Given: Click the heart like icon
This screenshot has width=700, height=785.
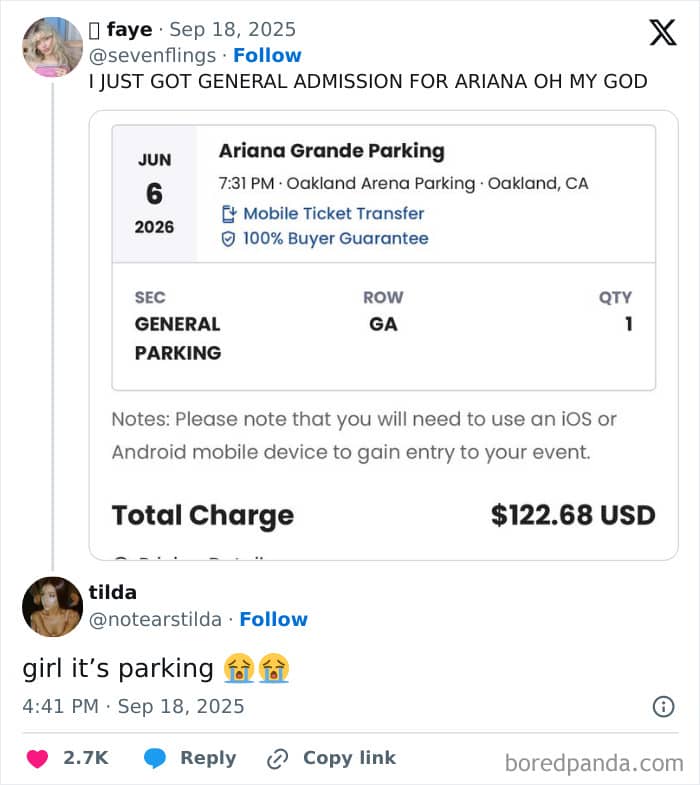Looking at the screenshot, I should point(37,759).
